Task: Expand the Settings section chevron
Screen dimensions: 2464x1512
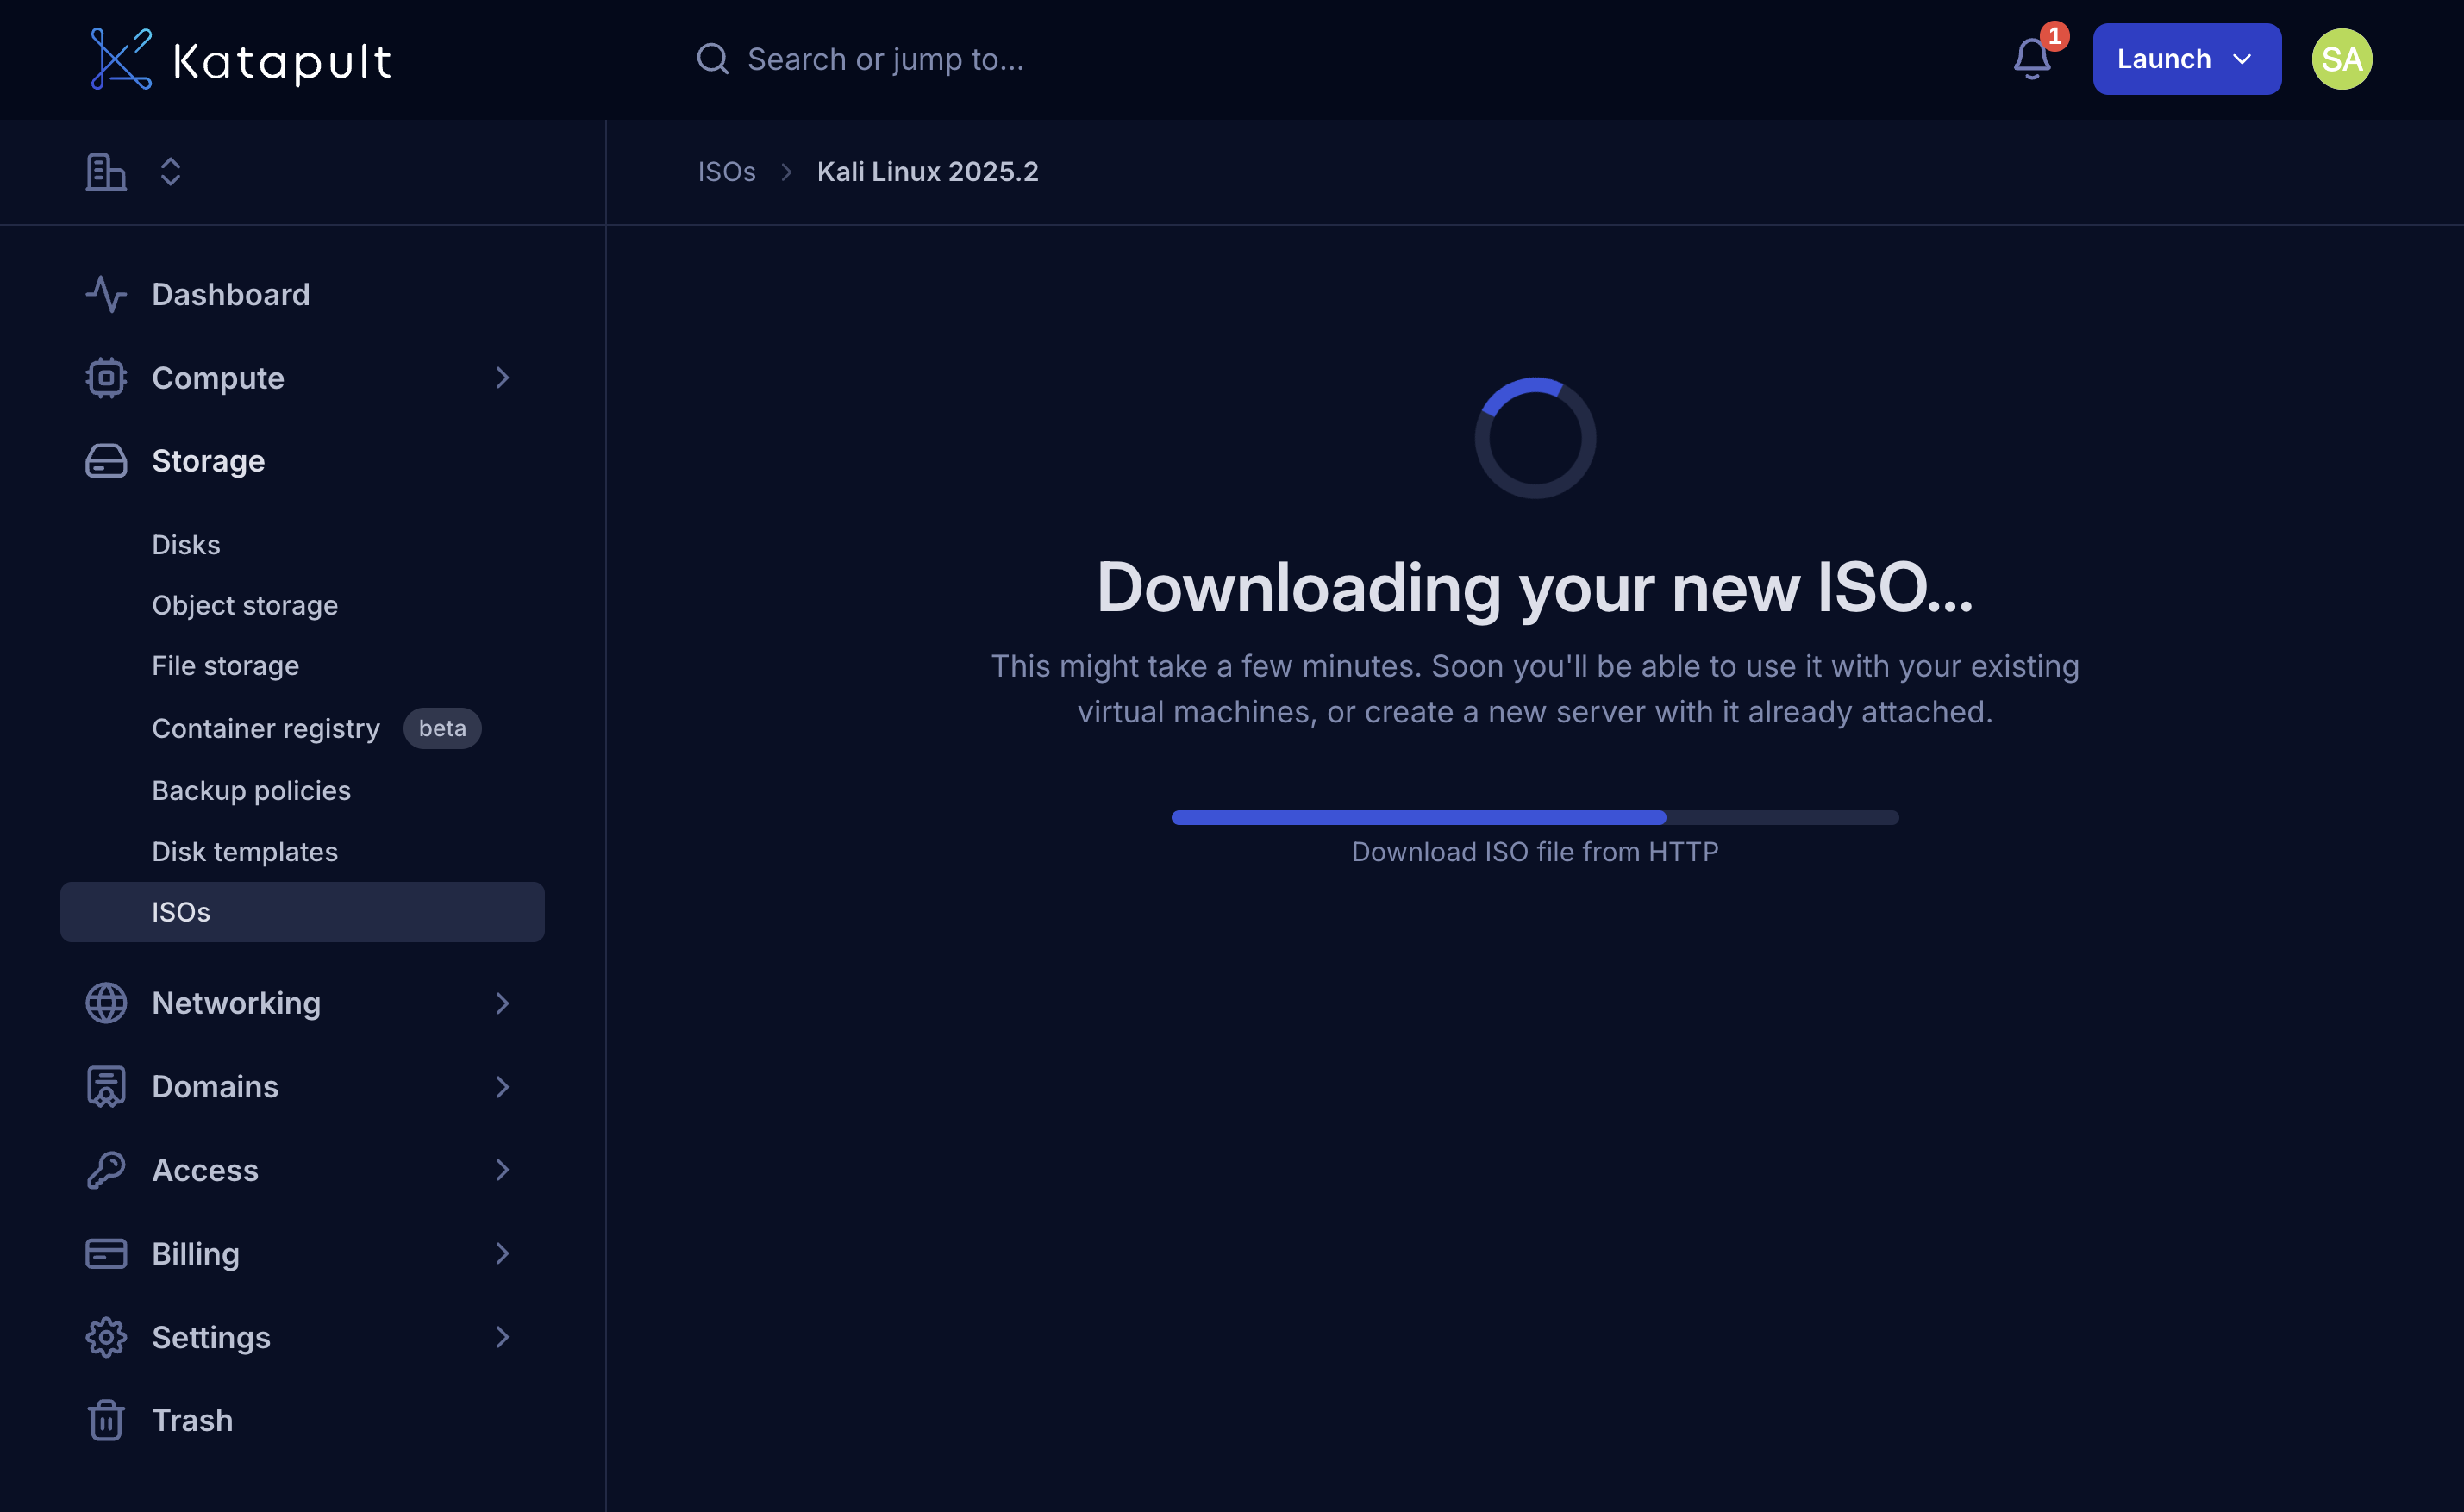Action: tap(502, 1337)
